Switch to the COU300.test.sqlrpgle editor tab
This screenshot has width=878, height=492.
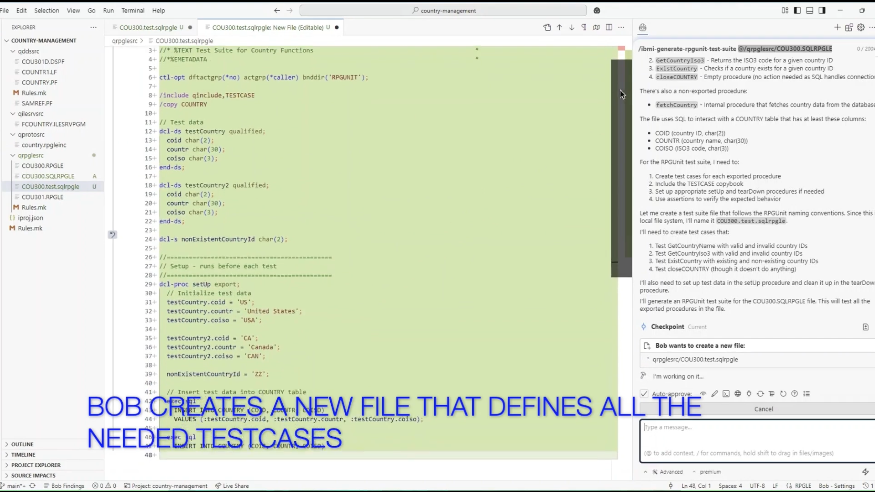(150, 27)
